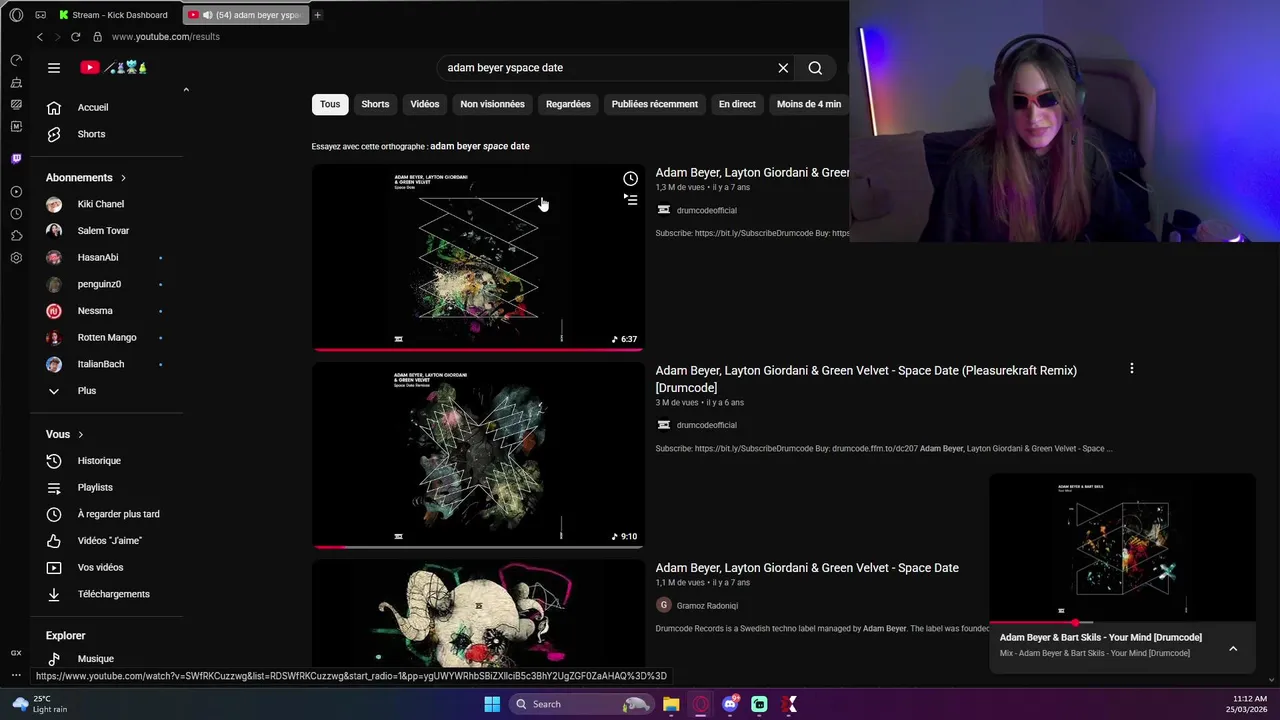Reload the current page
The image size is (1280, 720).
coord(75,37)
